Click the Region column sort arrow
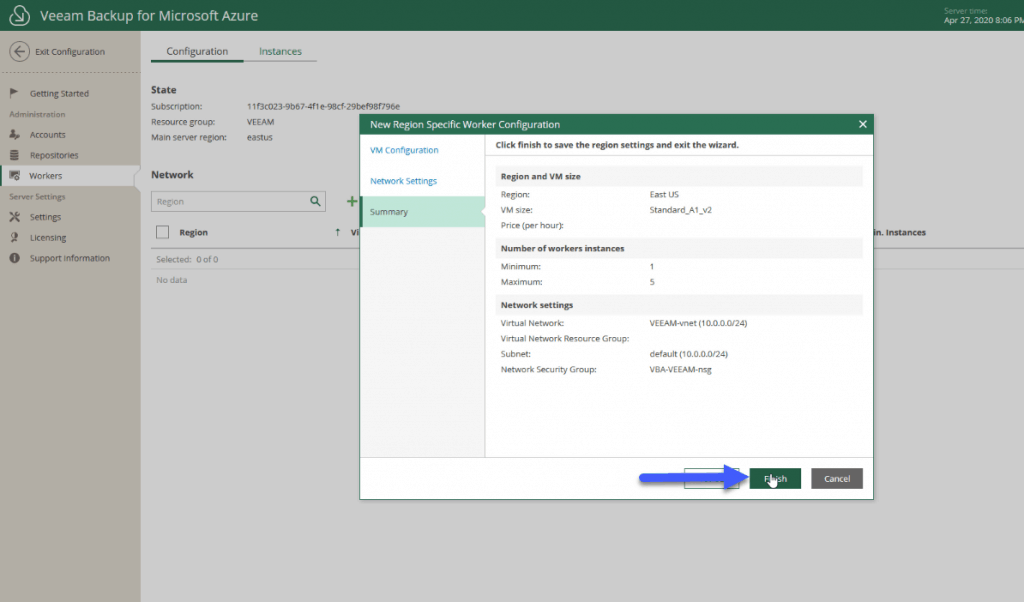1024x602 pixels. point(338,232)
